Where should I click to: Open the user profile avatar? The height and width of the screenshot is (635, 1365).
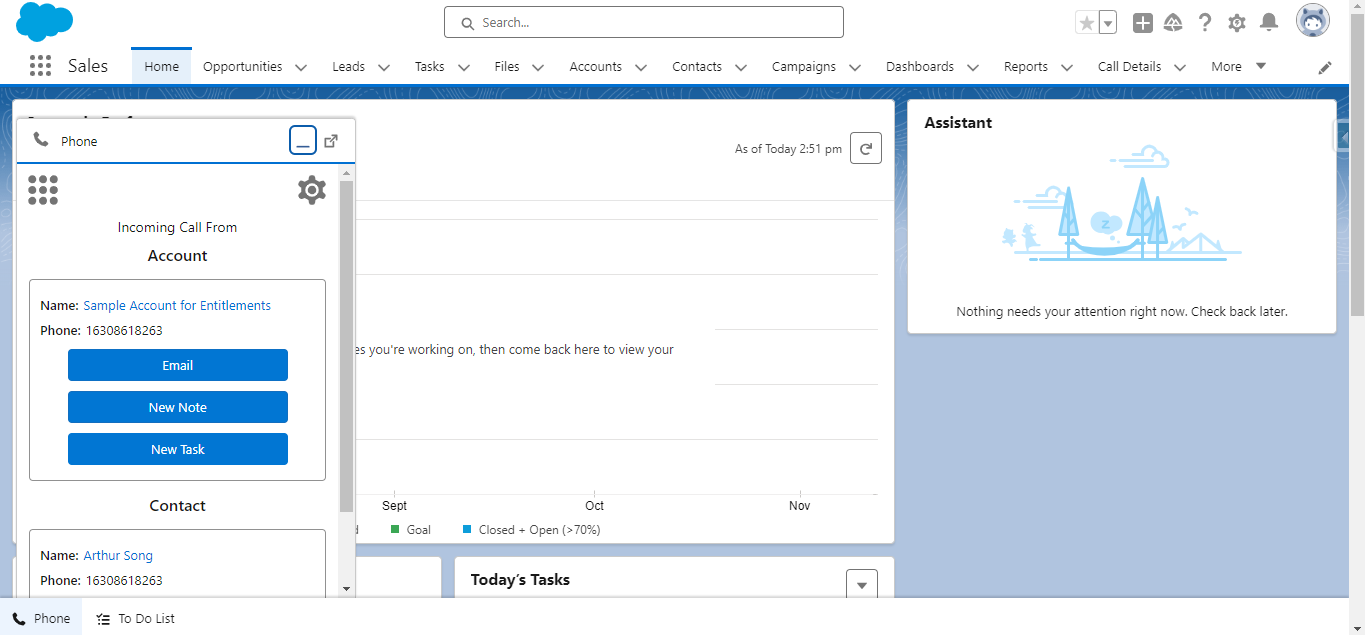coord(1313,21)
